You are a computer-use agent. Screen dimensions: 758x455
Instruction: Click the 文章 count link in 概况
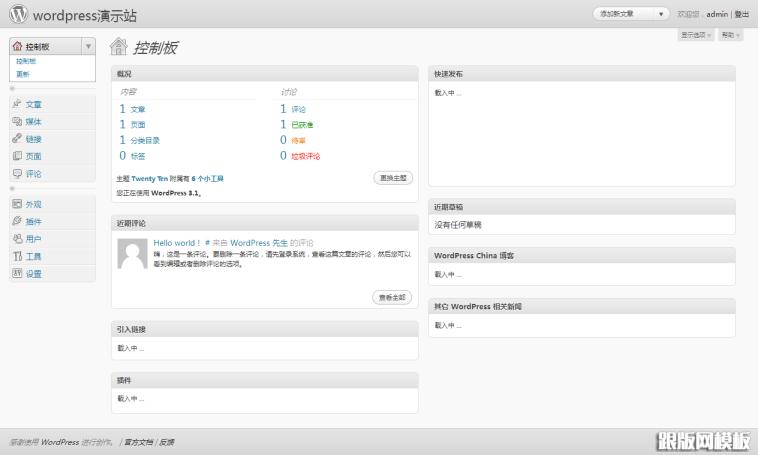(138, 110)
